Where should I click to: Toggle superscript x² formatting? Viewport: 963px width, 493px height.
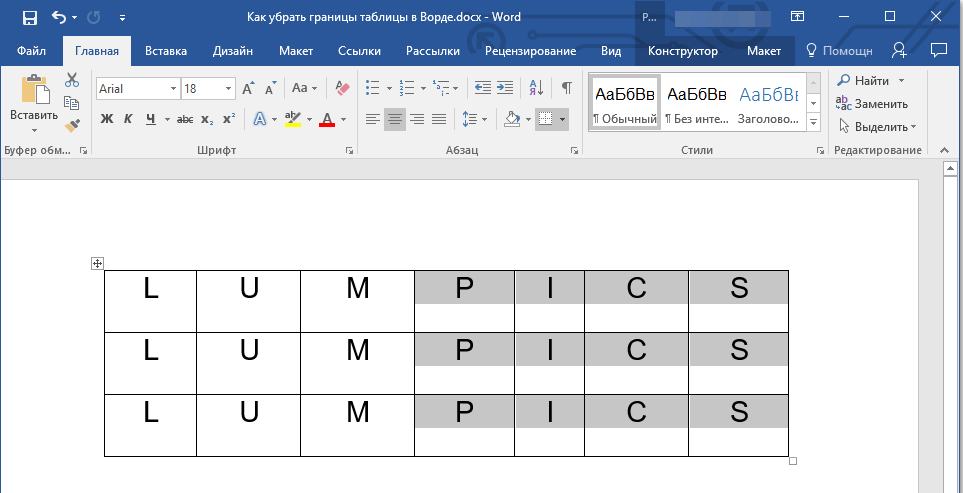(x=228, y=119)
